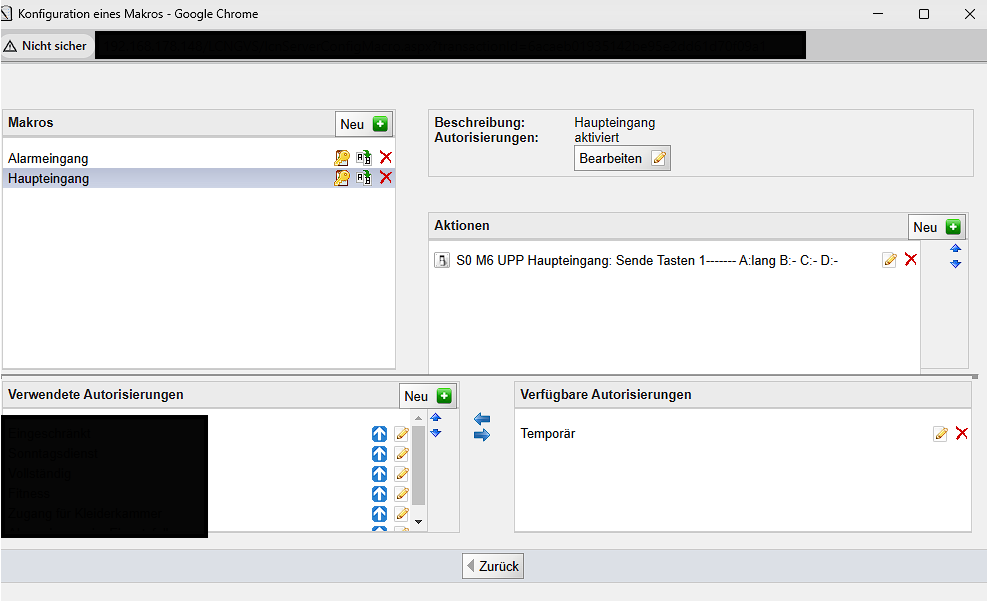
Task: Move authorization left into used list
Action: [x=482, y=418]
